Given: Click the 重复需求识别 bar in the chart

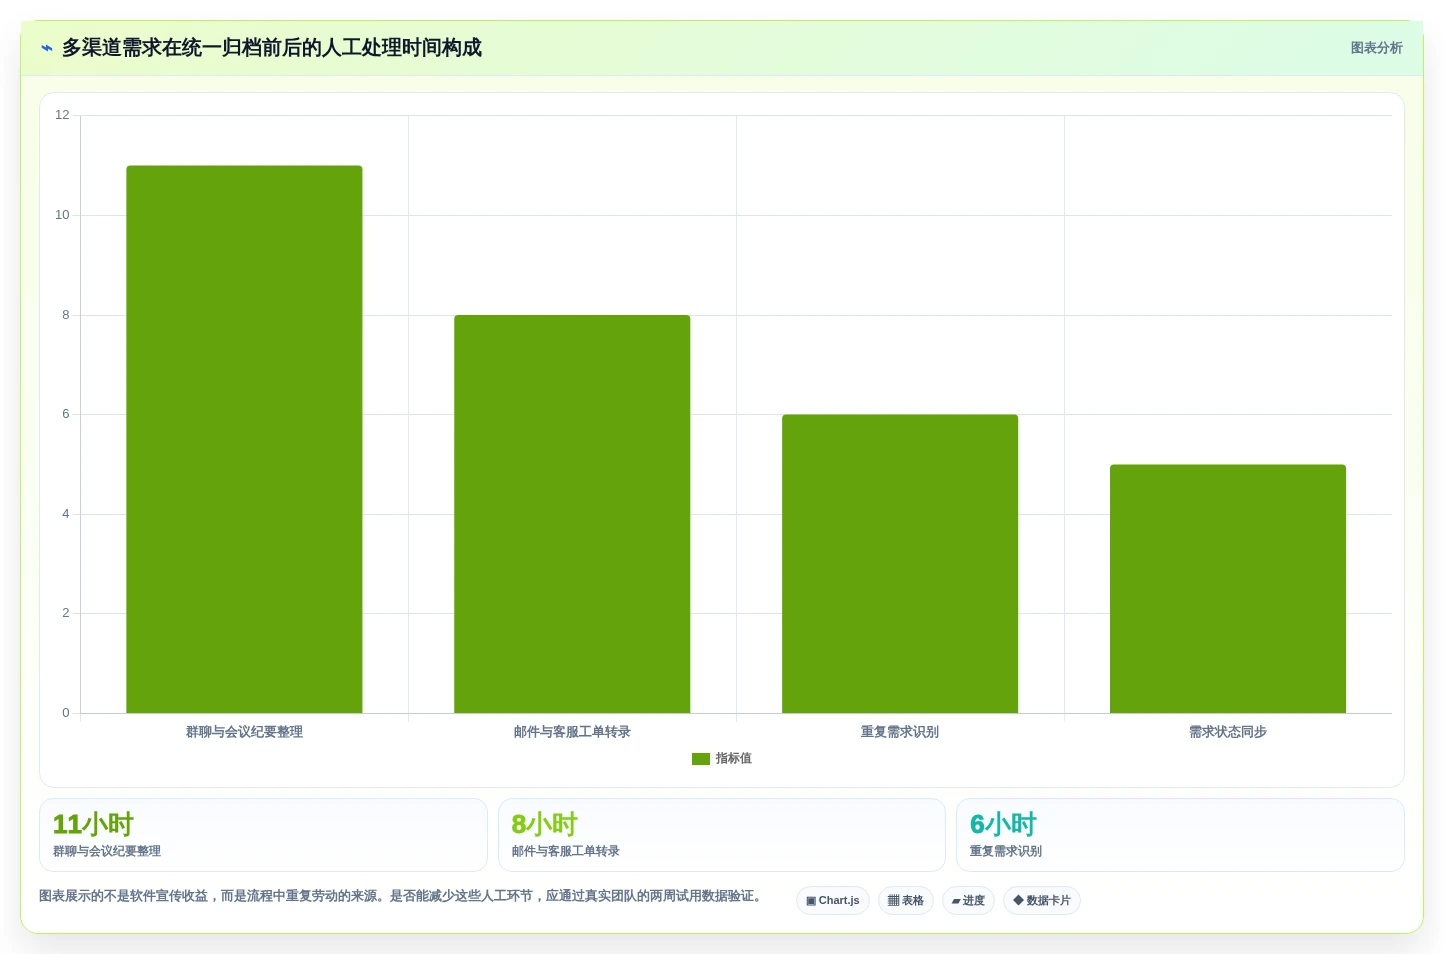Looking at the screenshot, I should (900, 564).
